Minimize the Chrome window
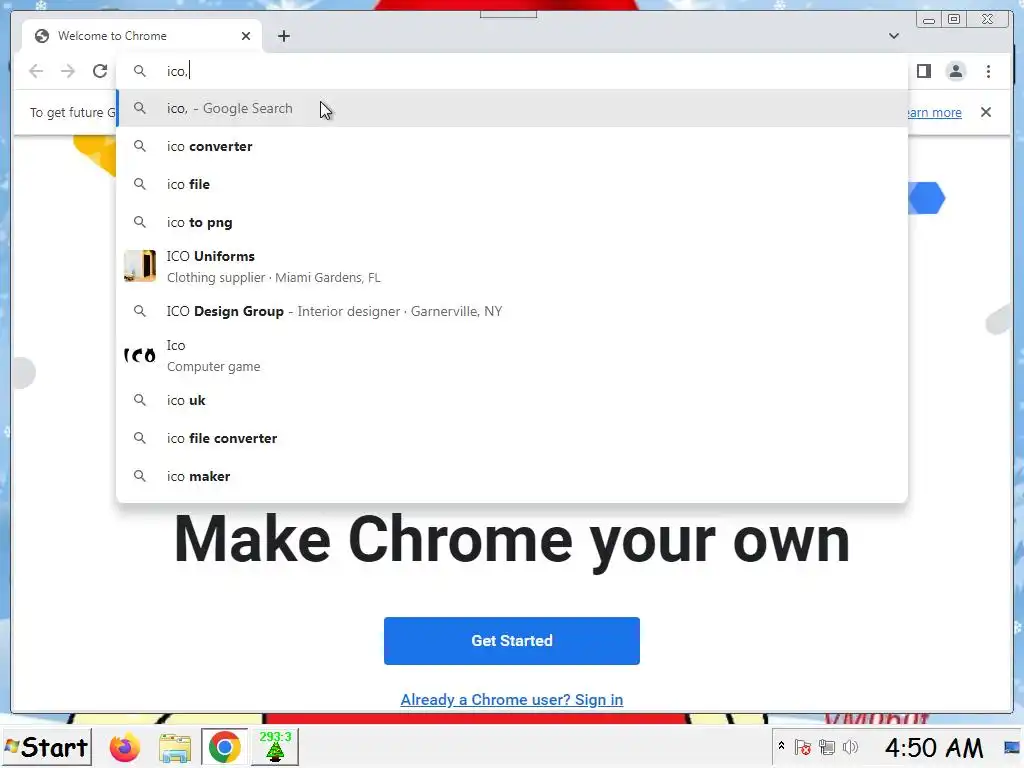This screenshot has height=768, width=1024. pos(929,20)
